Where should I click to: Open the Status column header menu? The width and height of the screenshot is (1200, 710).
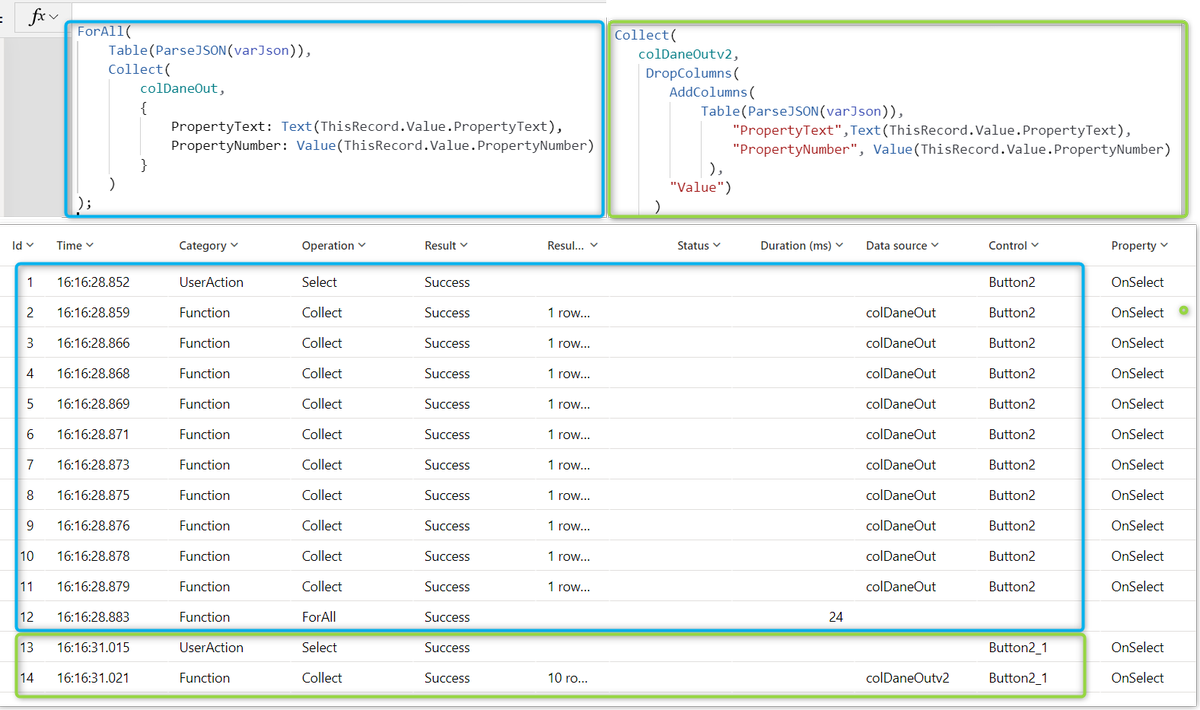coord(699,245)
